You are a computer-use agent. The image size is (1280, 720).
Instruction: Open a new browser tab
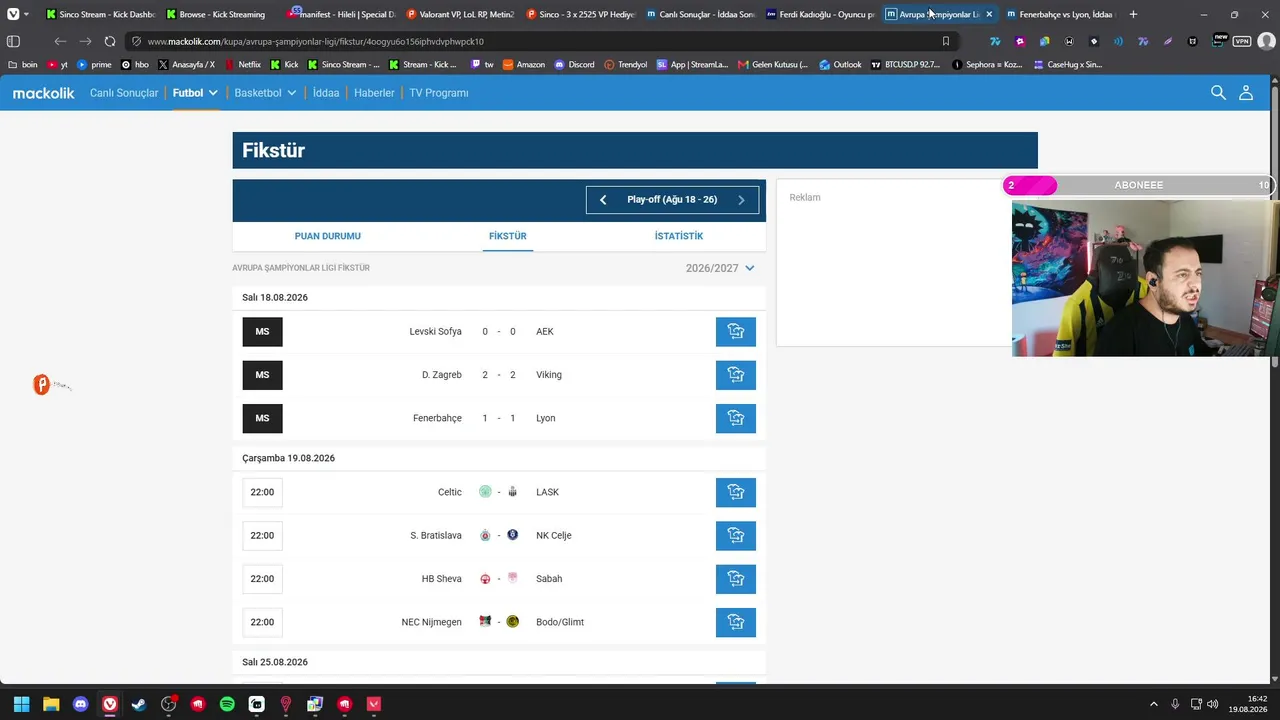(x=1133, y=14)
